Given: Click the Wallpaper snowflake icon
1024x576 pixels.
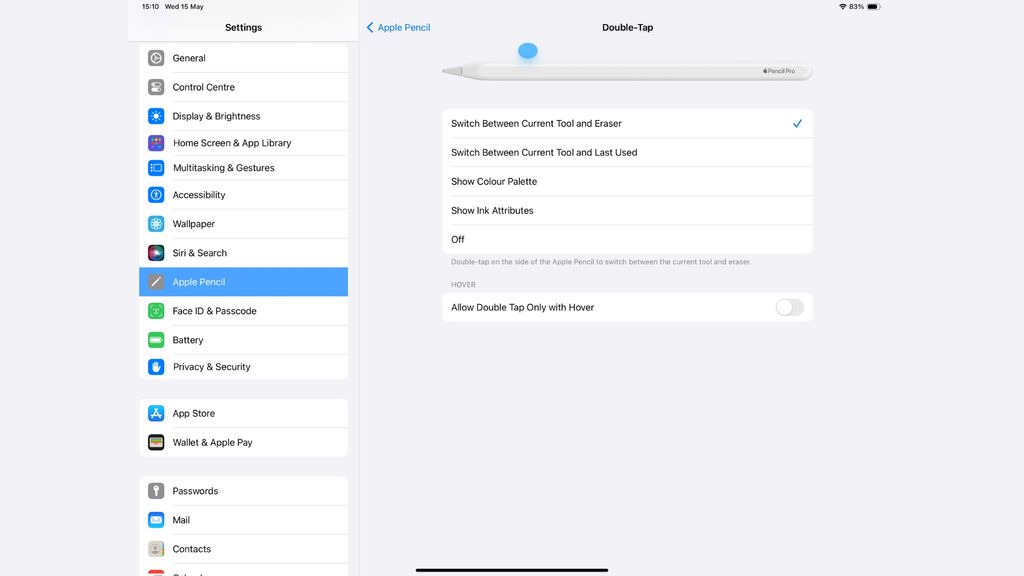Looking at the screenshot, I should click(156, 223).
